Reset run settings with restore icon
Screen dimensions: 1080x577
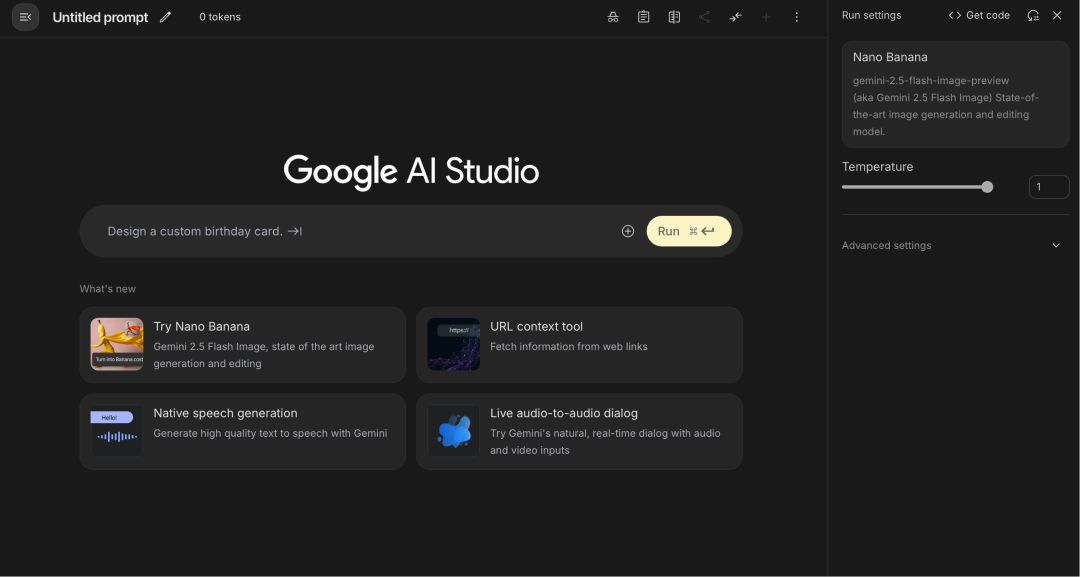1033,15
